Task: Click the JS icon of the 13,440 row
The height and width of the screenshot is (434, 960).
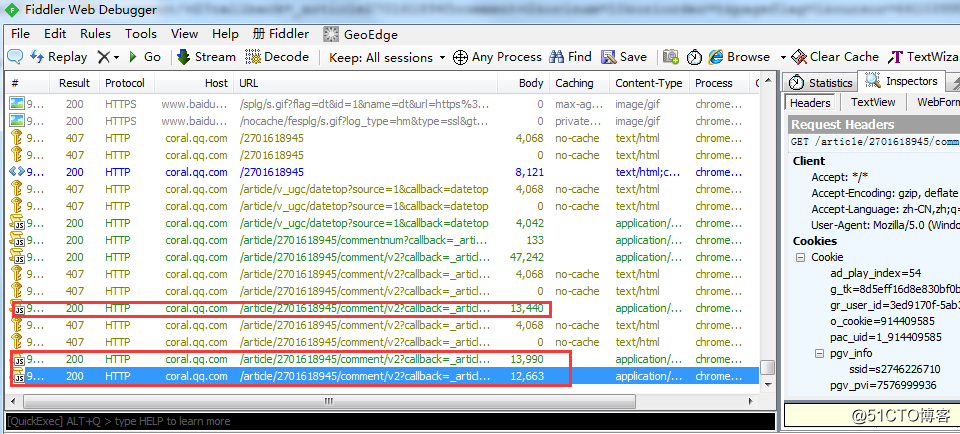Action: [17, 308]
